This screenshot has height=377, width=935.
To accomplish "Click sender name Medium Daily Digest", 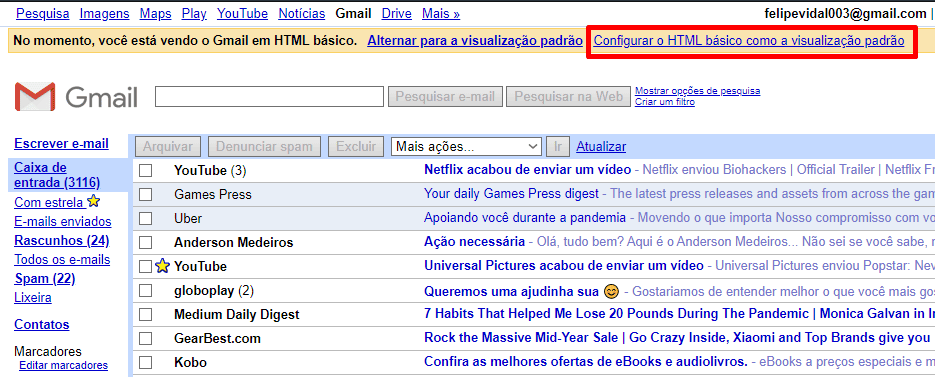I will tap(237, 314).
